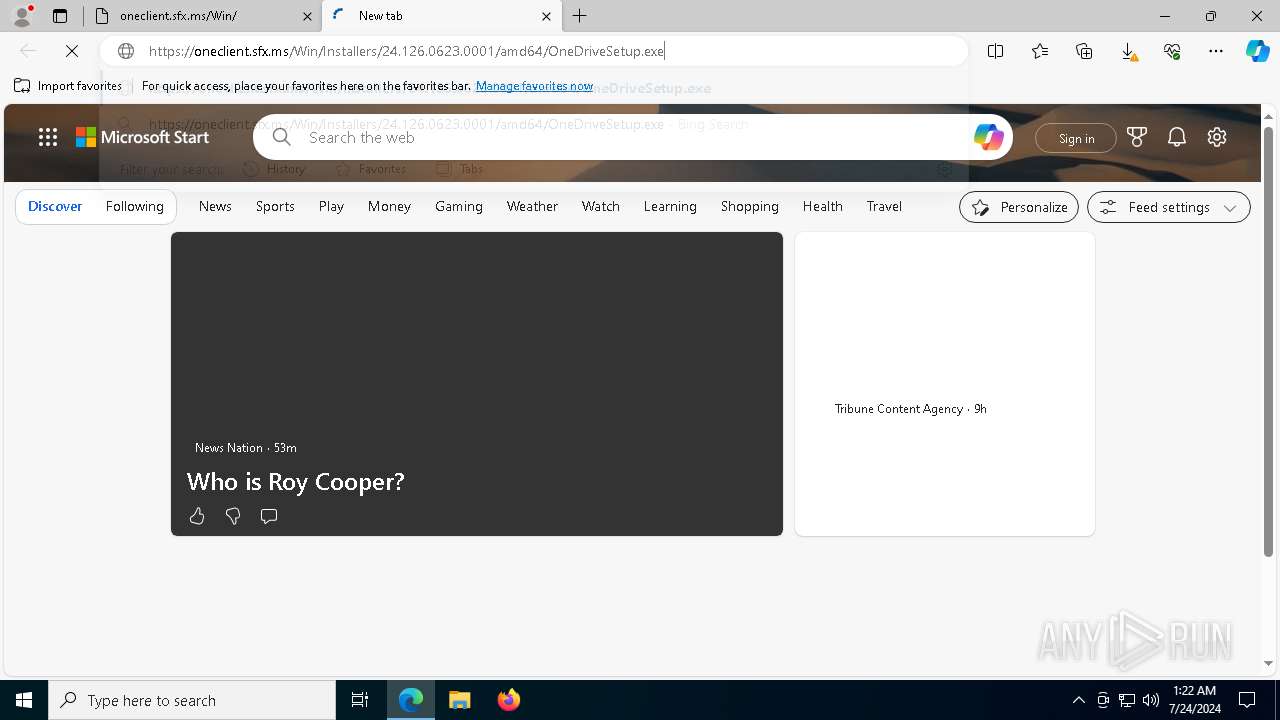Image resolution: width=1280 pixels, height=720 pixels.
Task: Open the Windows notification center
Action: tap(1247, 700)
